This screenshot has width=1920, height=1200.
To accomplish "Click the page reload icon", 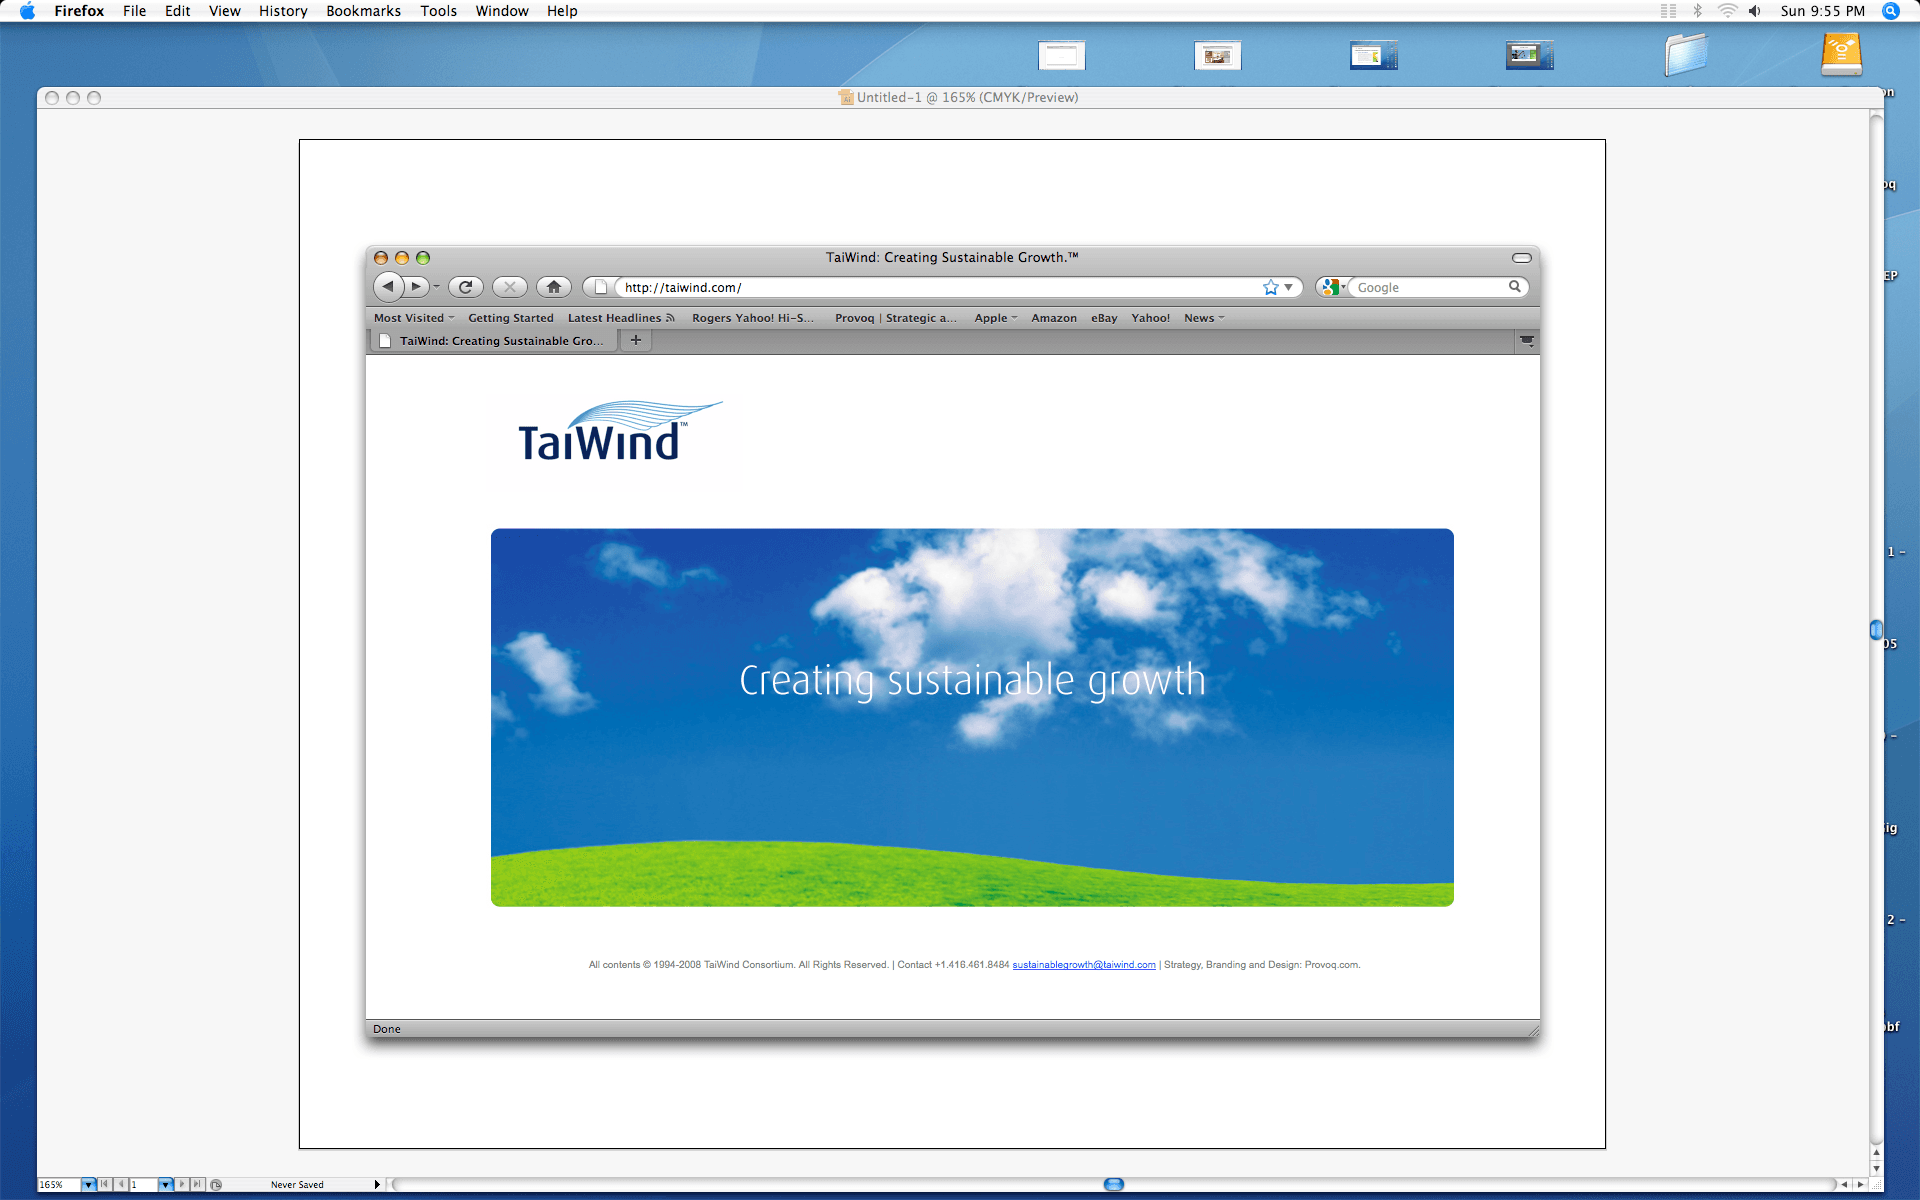I will [463, 288].
